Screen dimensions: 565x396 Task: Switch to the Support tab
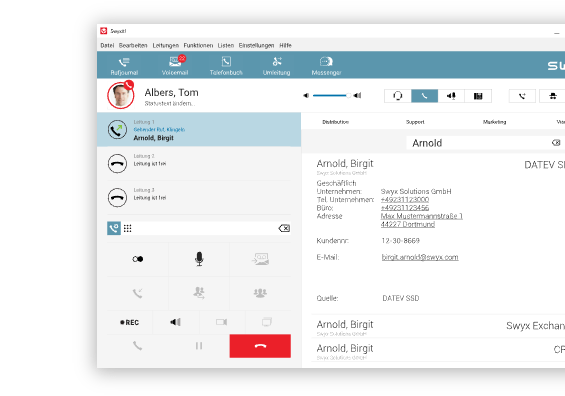415,122
